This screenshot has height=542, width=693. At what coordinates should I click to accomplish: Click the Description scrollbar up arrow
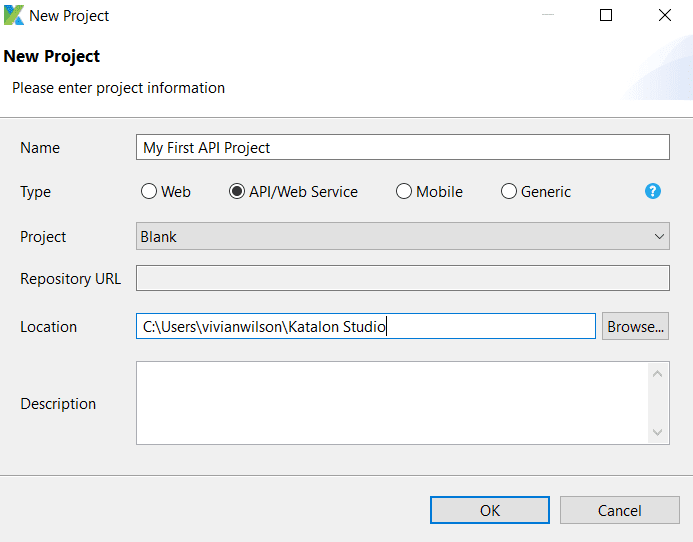(x=658, y=374)
